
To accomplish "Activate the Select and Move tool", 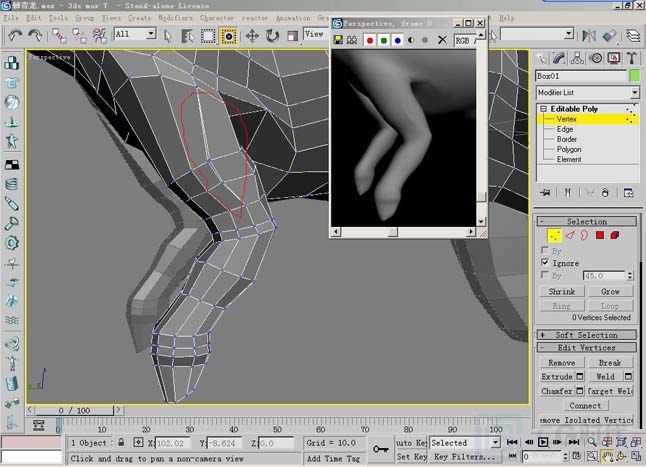I will point(252,36).
